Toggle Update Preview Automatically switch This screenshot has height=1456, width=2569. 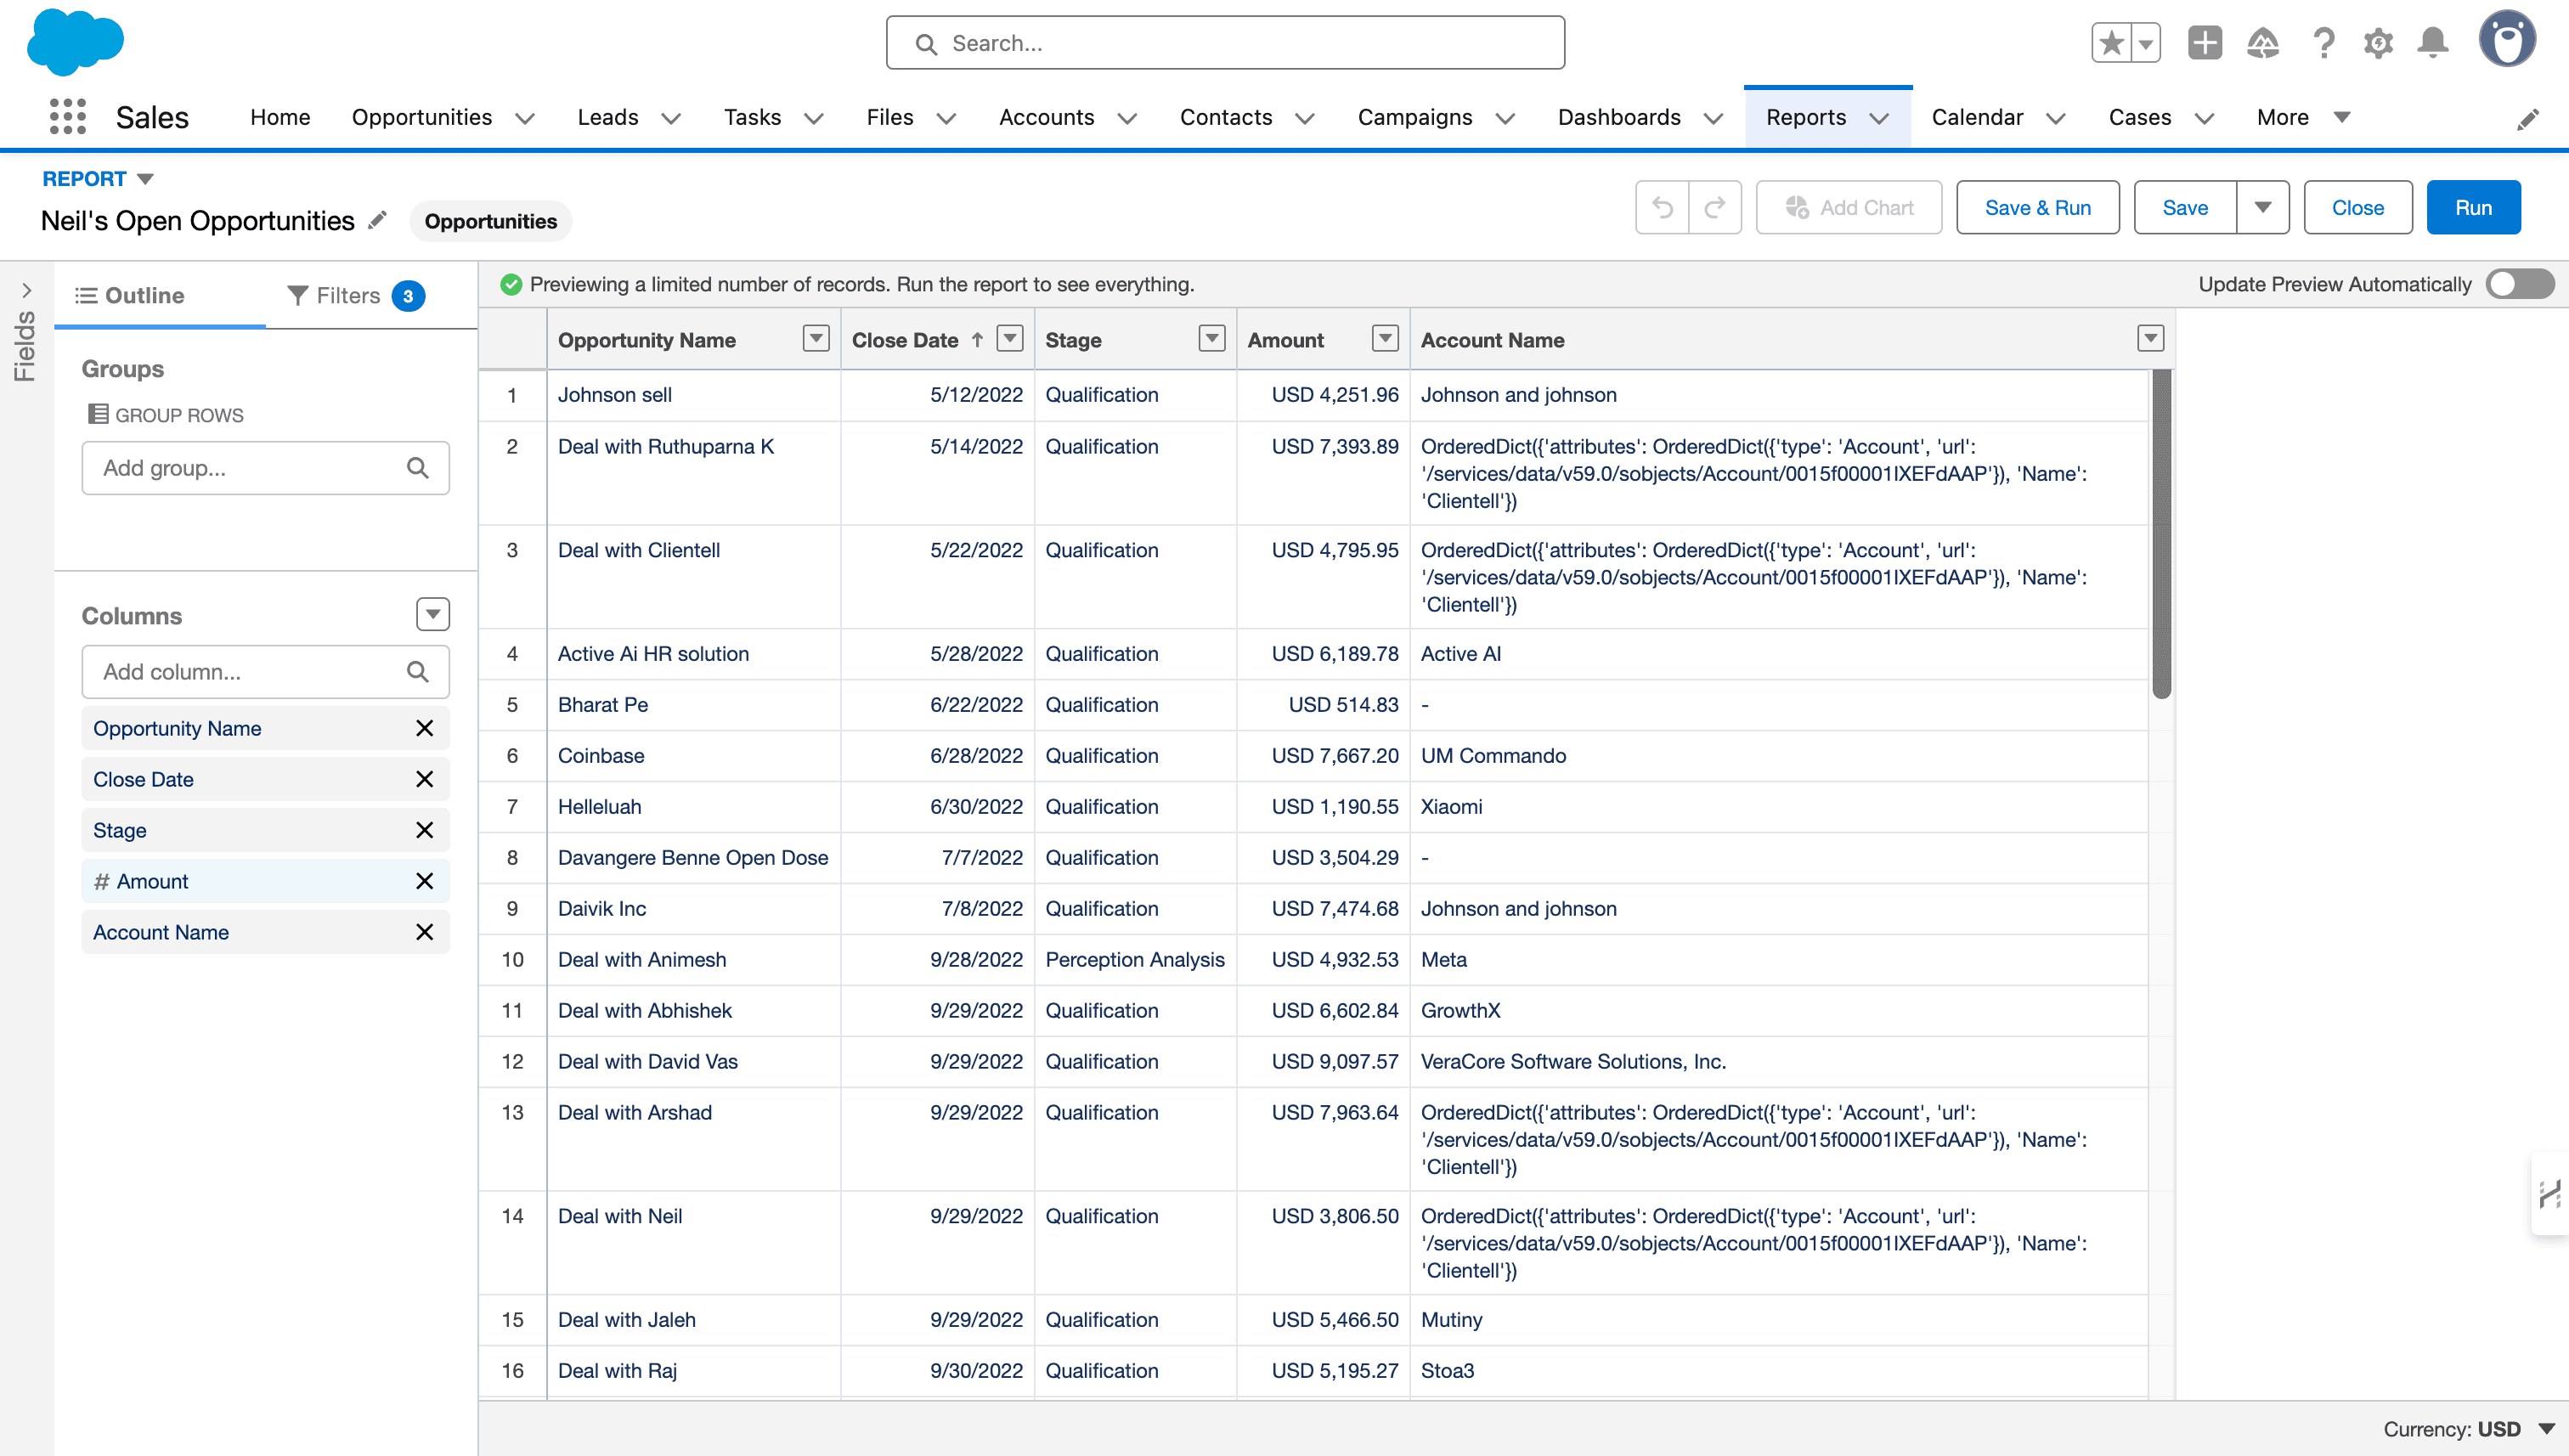pyautogui.click(x=2520, y=284)
